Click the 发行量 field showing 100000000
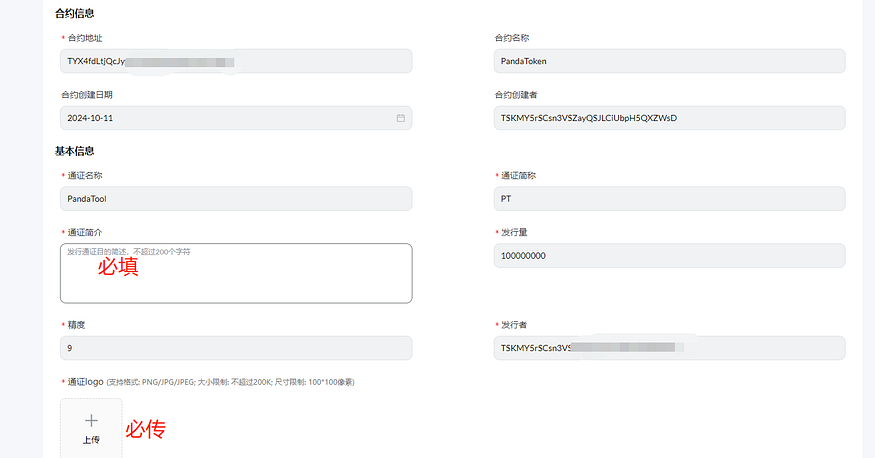The height and width of the screenshot is (458, 875). [670, 255]
